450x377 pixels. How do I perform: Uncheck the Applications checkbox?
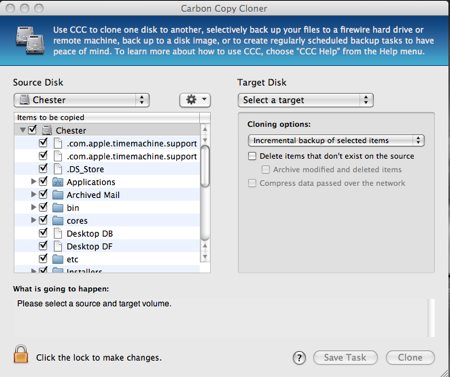point(43,181)
